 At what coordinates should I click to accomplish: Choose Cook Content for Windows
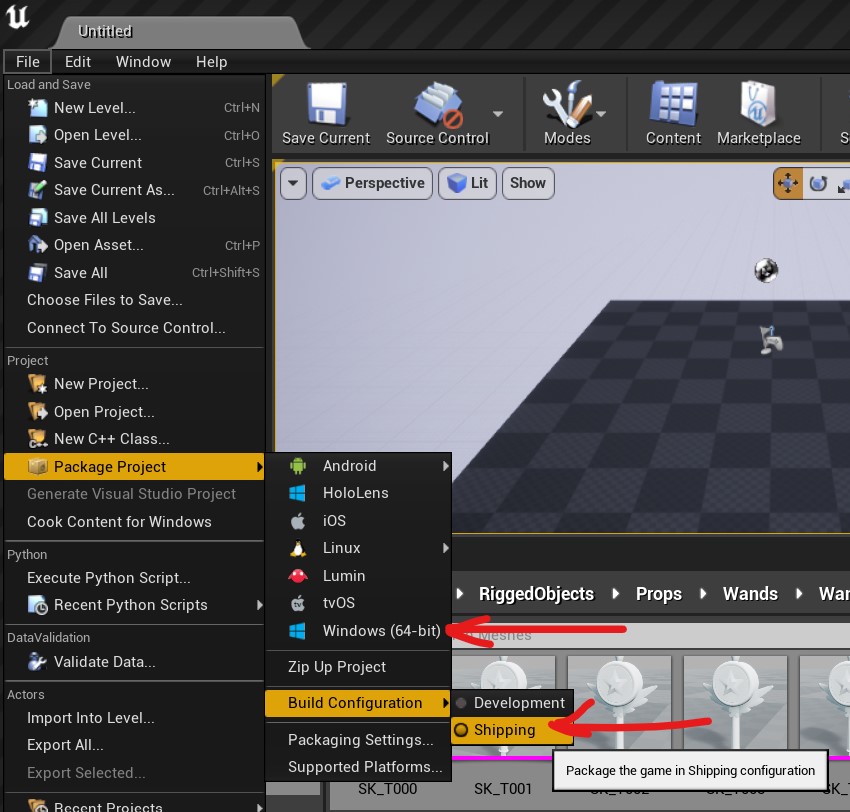134,521
